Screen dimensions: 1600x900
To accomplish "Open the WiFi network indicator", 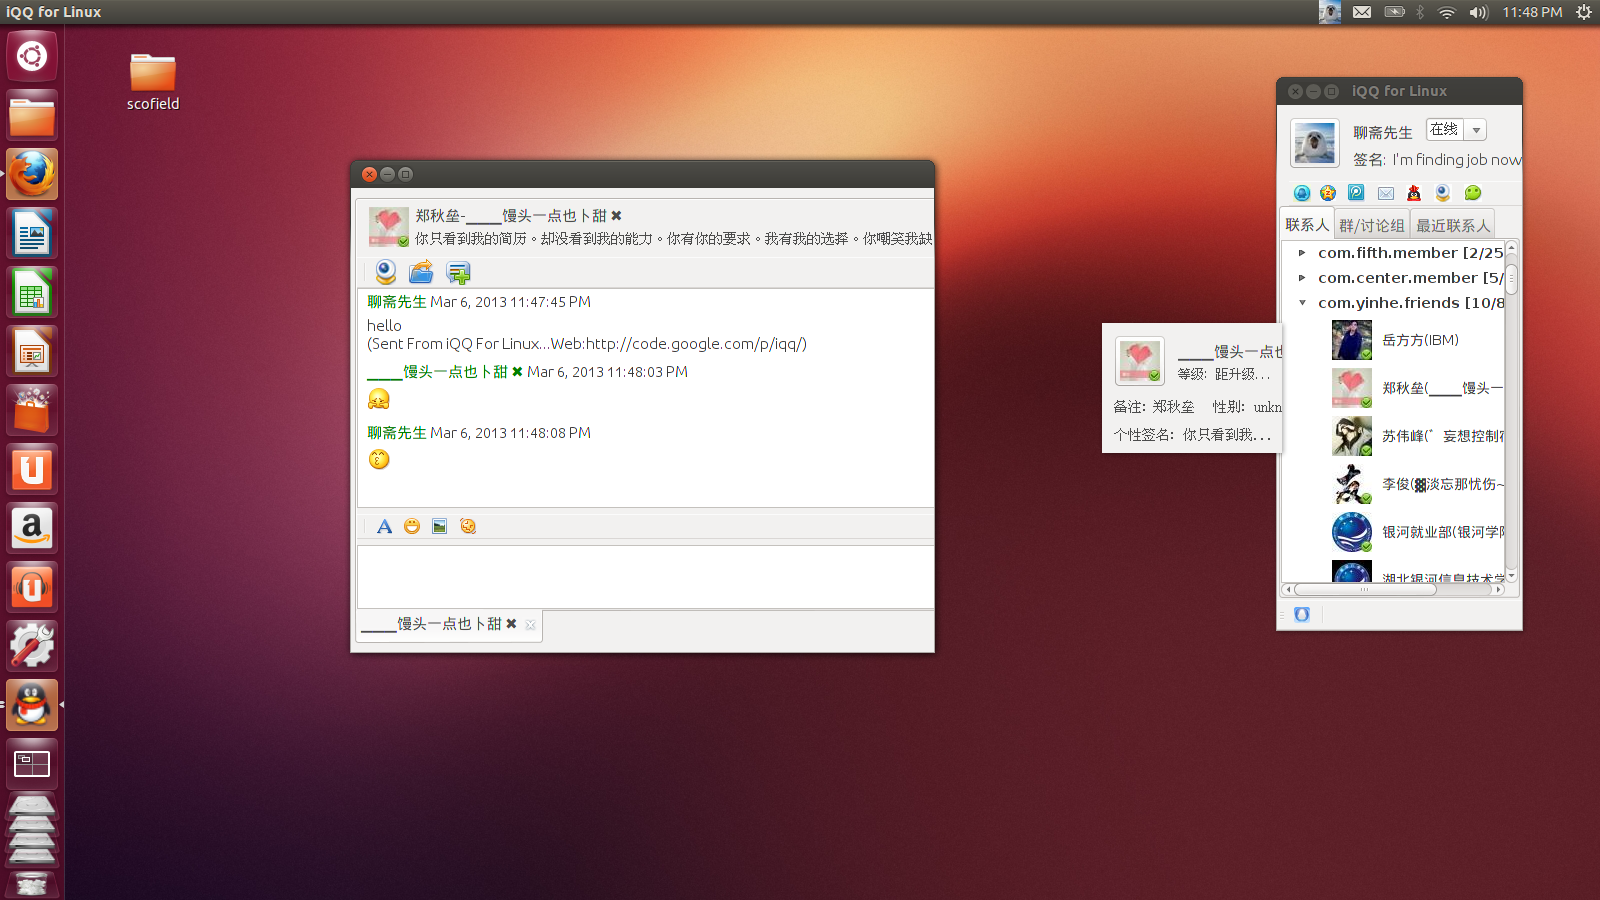I will [x=1447, y=12].
